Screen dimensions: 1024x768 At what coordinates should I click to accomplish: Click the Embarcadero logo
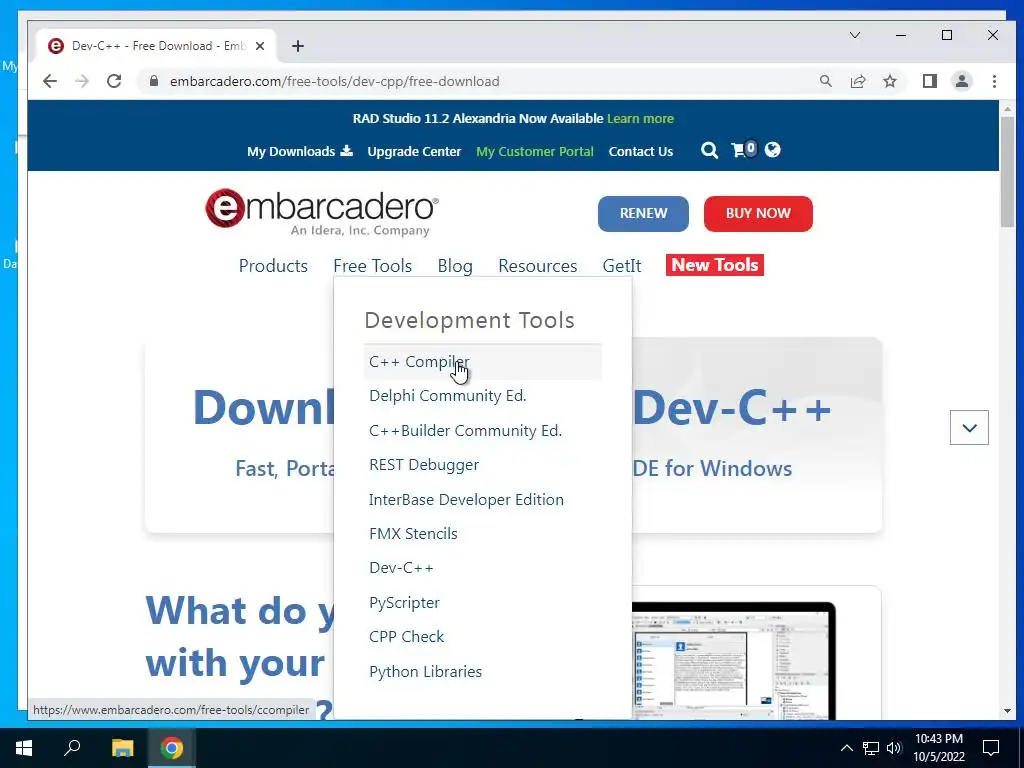pyautogui.click(x=322, y=212)
